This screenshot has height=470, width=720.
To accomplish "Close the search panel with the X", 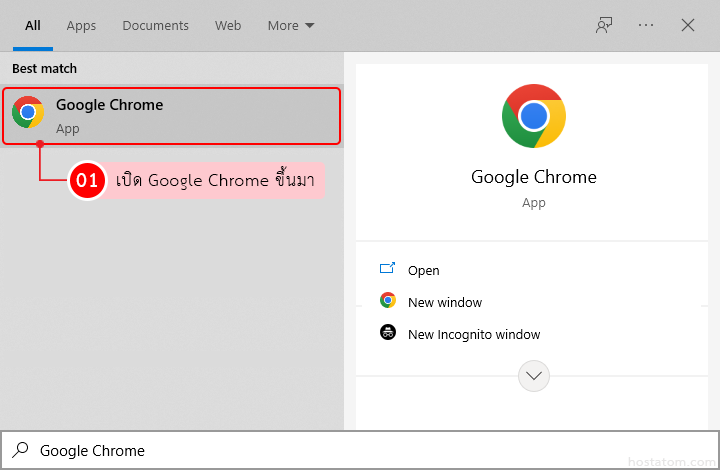I will [688, 26].
